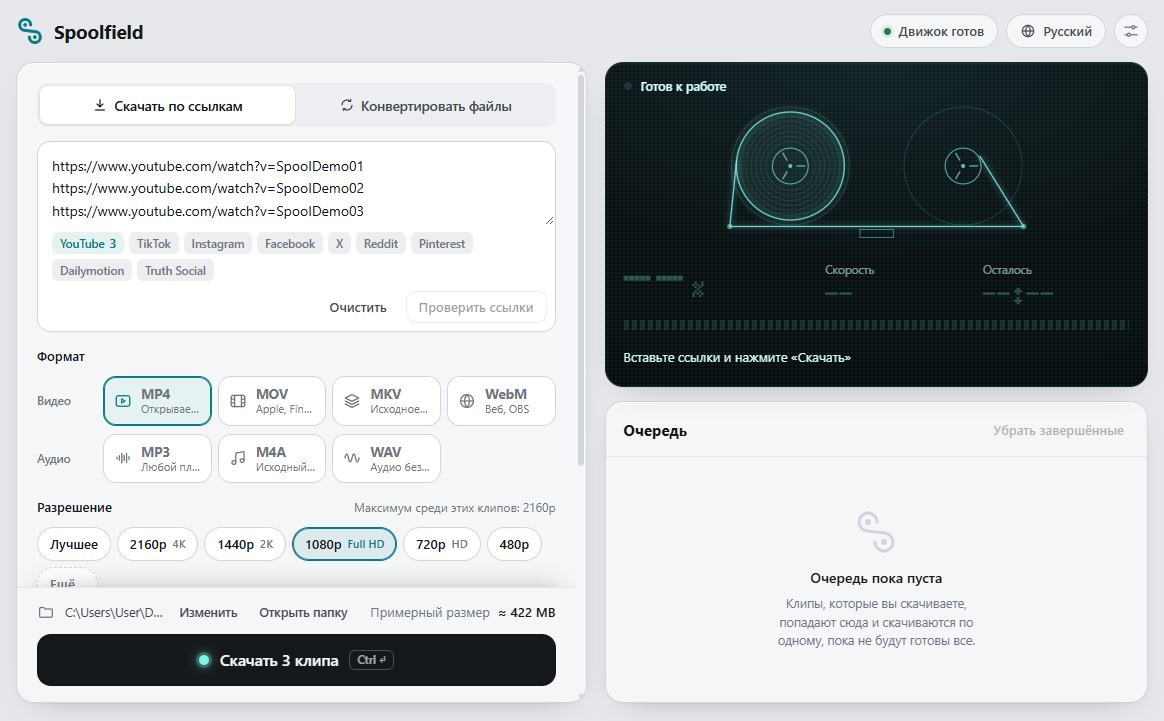The height and width of the screenshot is (721, 1164).
Task: Pick the WAV audio format
Action: click(386, 459)
